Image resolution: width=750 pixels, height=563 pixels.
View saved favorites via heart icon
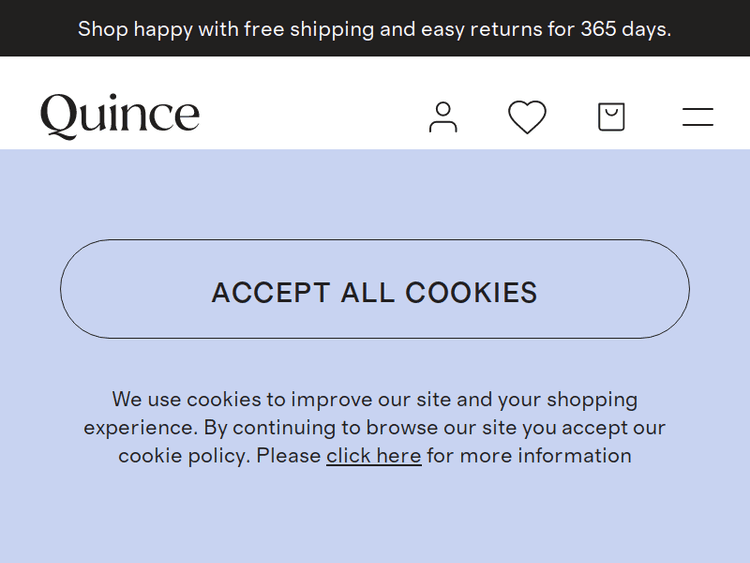pyautogui.click(x=527, y=117)
